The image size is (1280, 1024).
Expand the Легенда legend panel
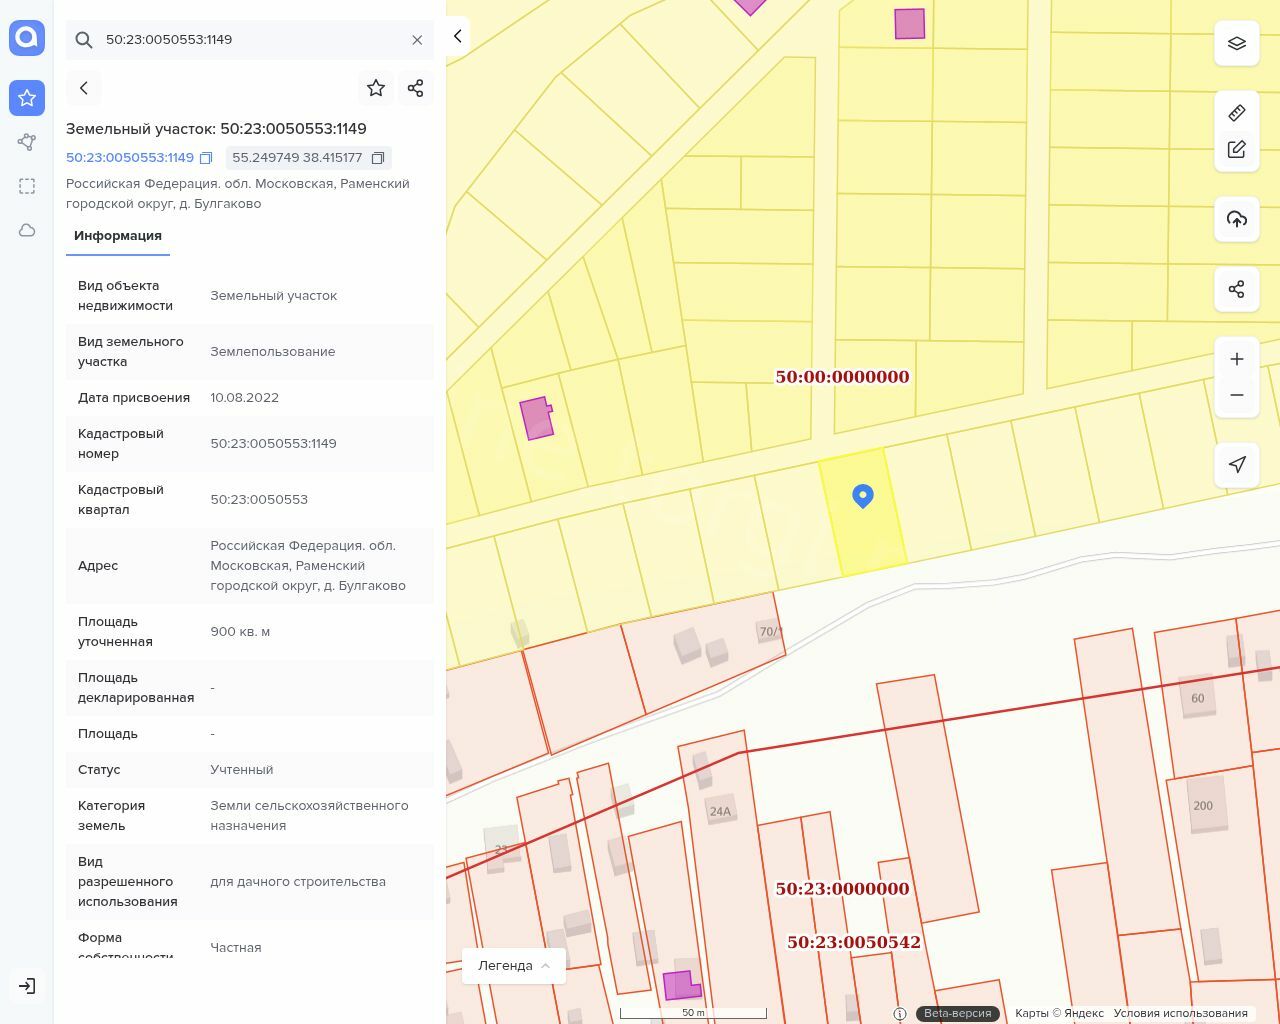click(514, 966)
